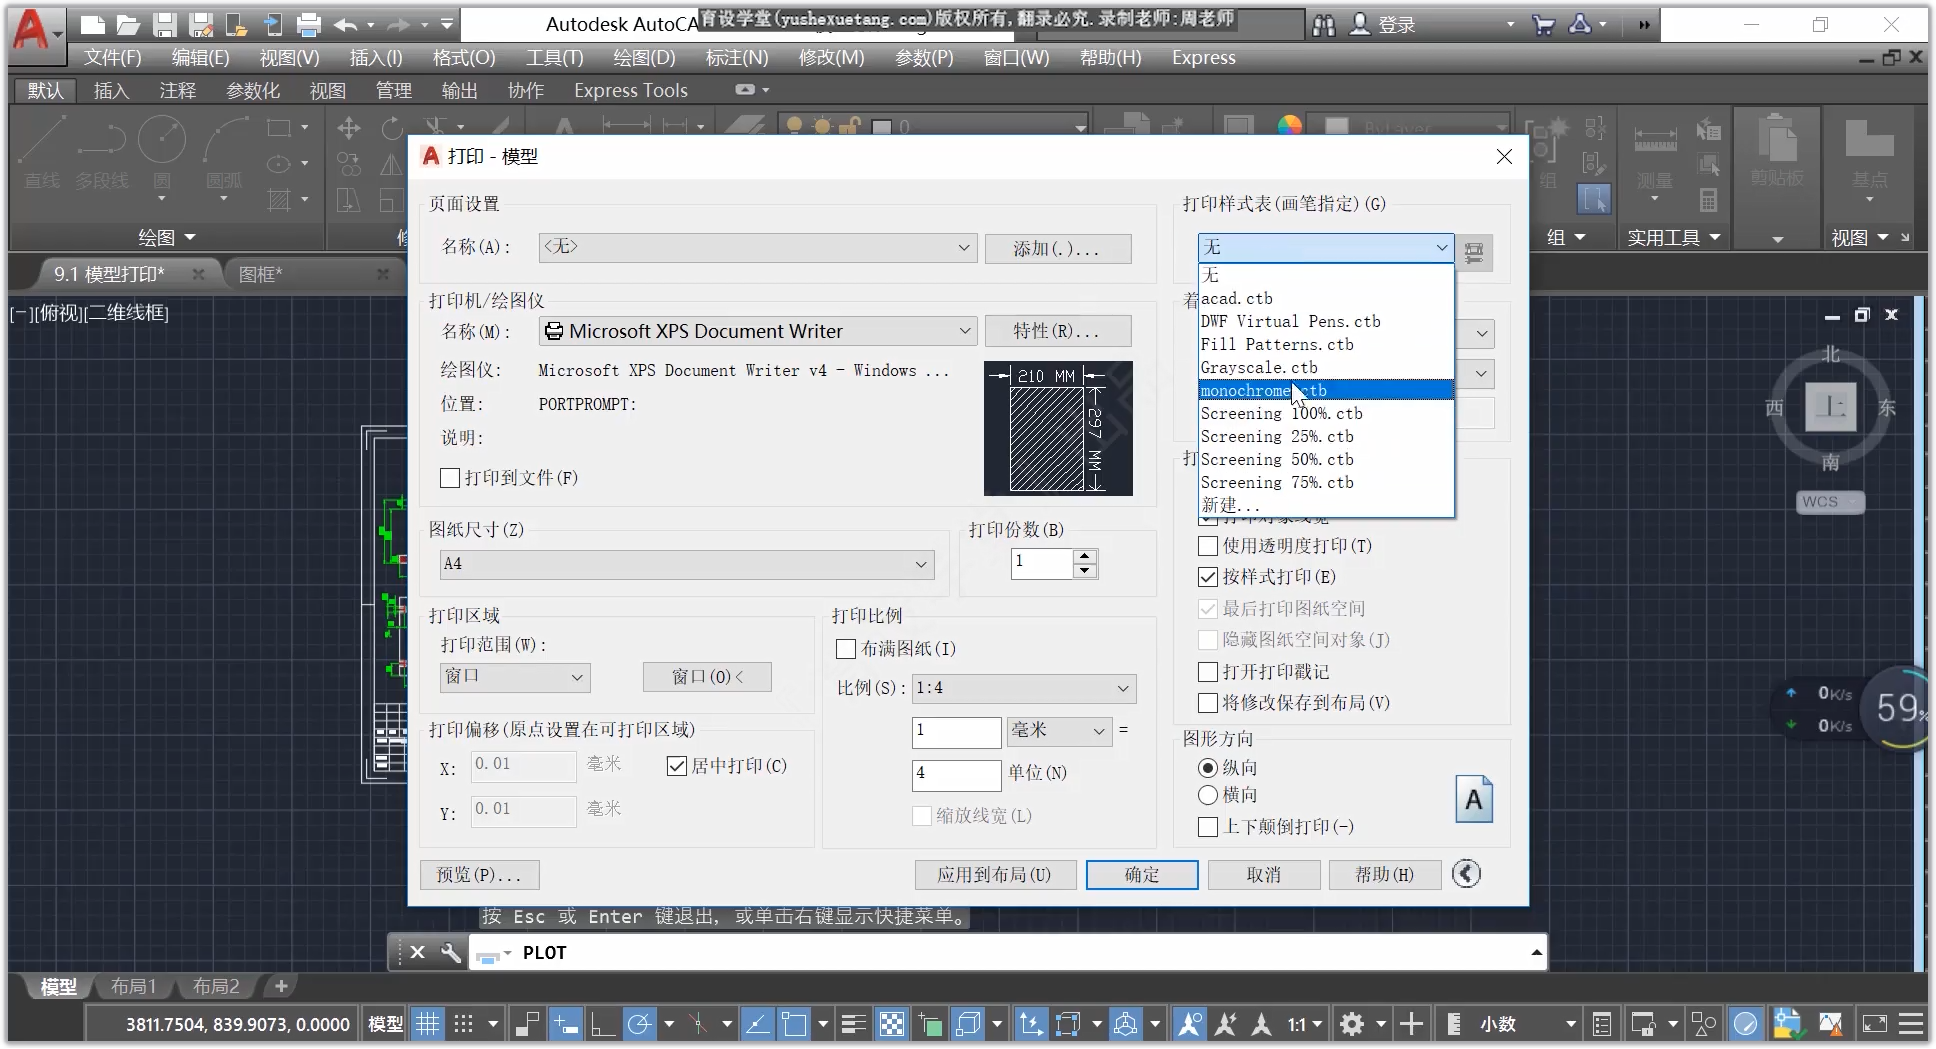Click the search binoculars icon in title bar
The width and height of the screenshot is (1936, 1049).
click(x=1324, y=25)
